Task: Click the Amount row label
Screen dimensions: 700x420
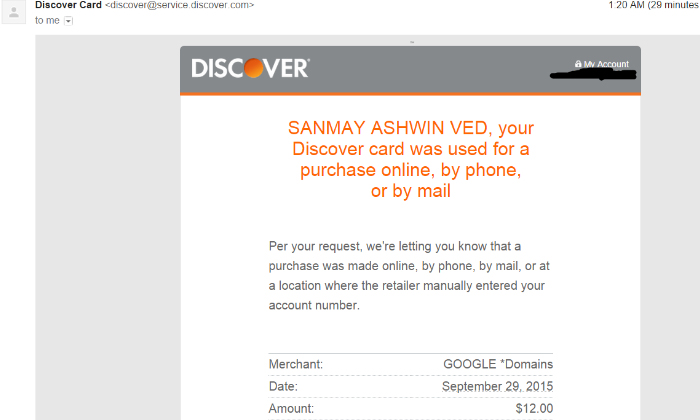Action: click(x=291, y=408)
